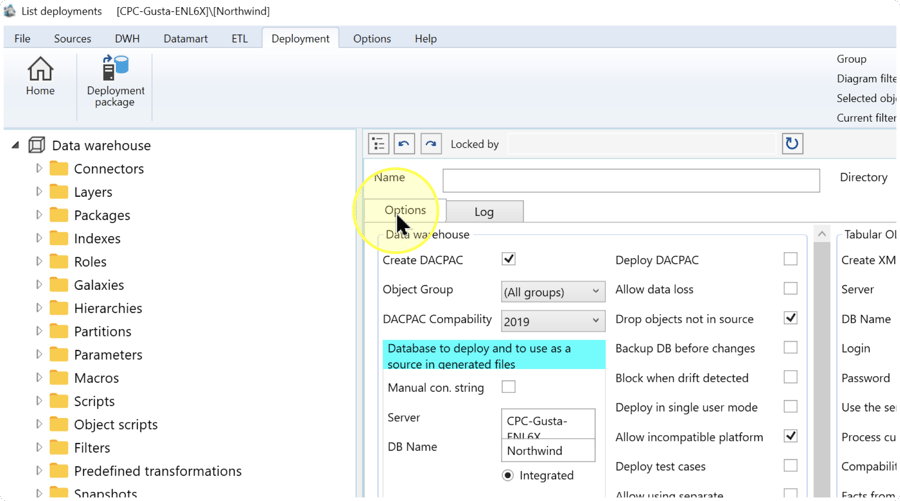The width and height of the screenshot is (900, 501).
Task: Expand the Layers tree node
Action: coord(38,191)
